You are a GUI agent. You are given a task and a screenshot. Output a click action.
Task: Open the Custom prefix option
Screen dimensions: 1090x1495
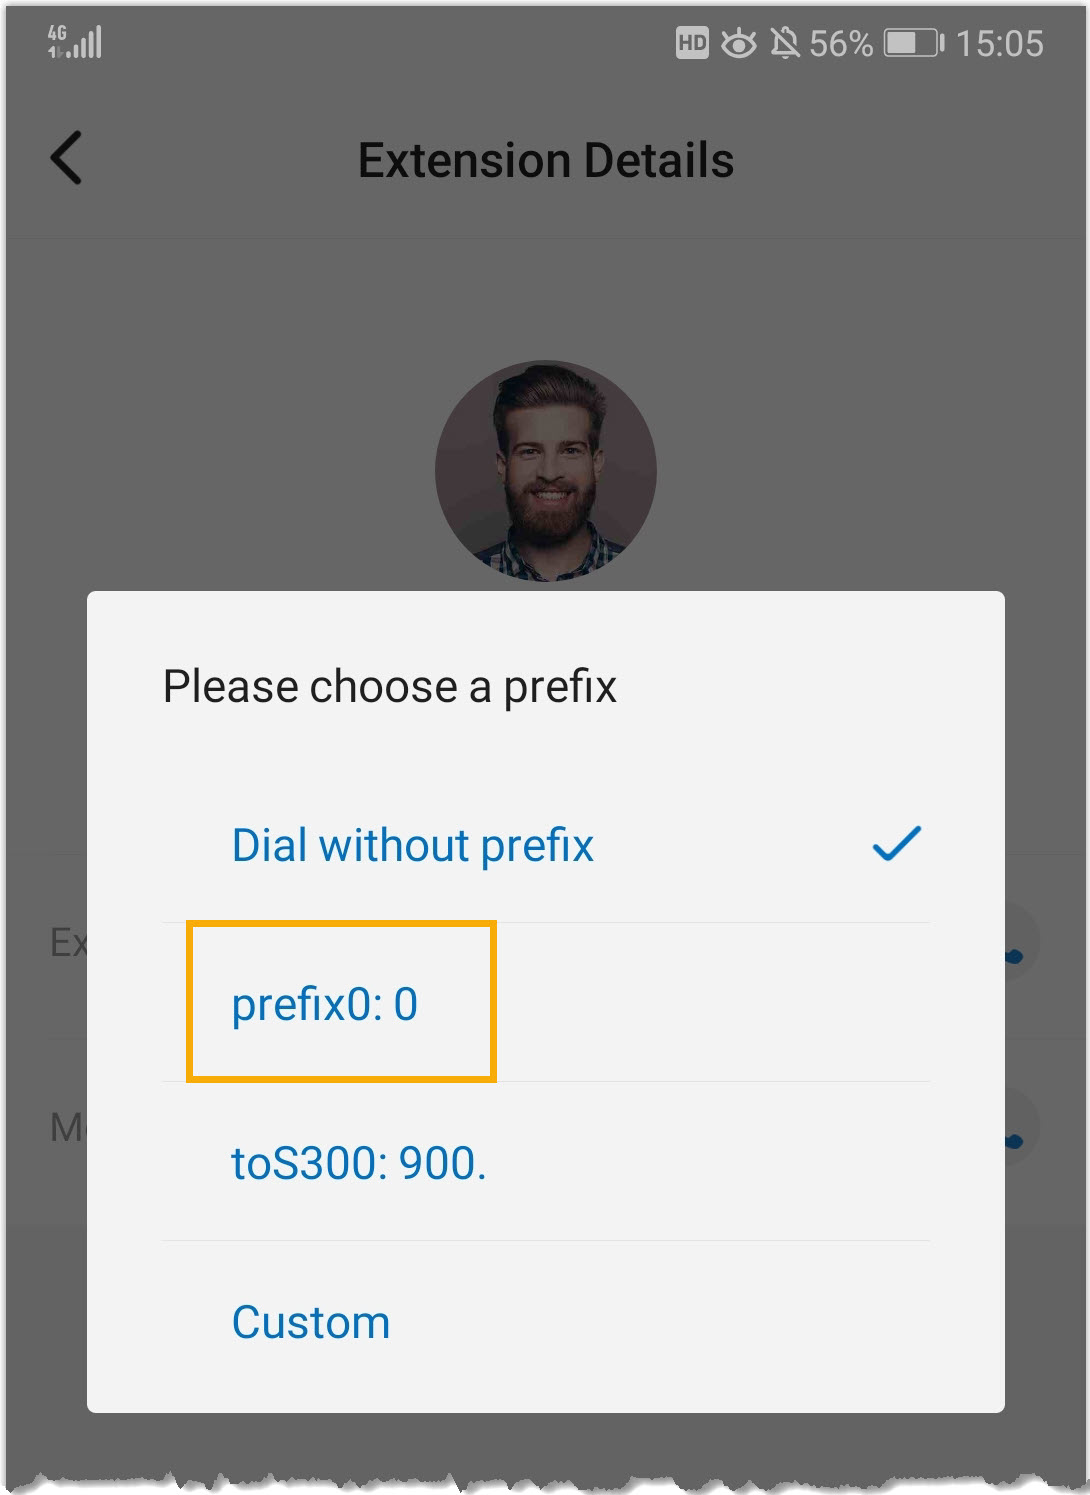[311, 1322]
